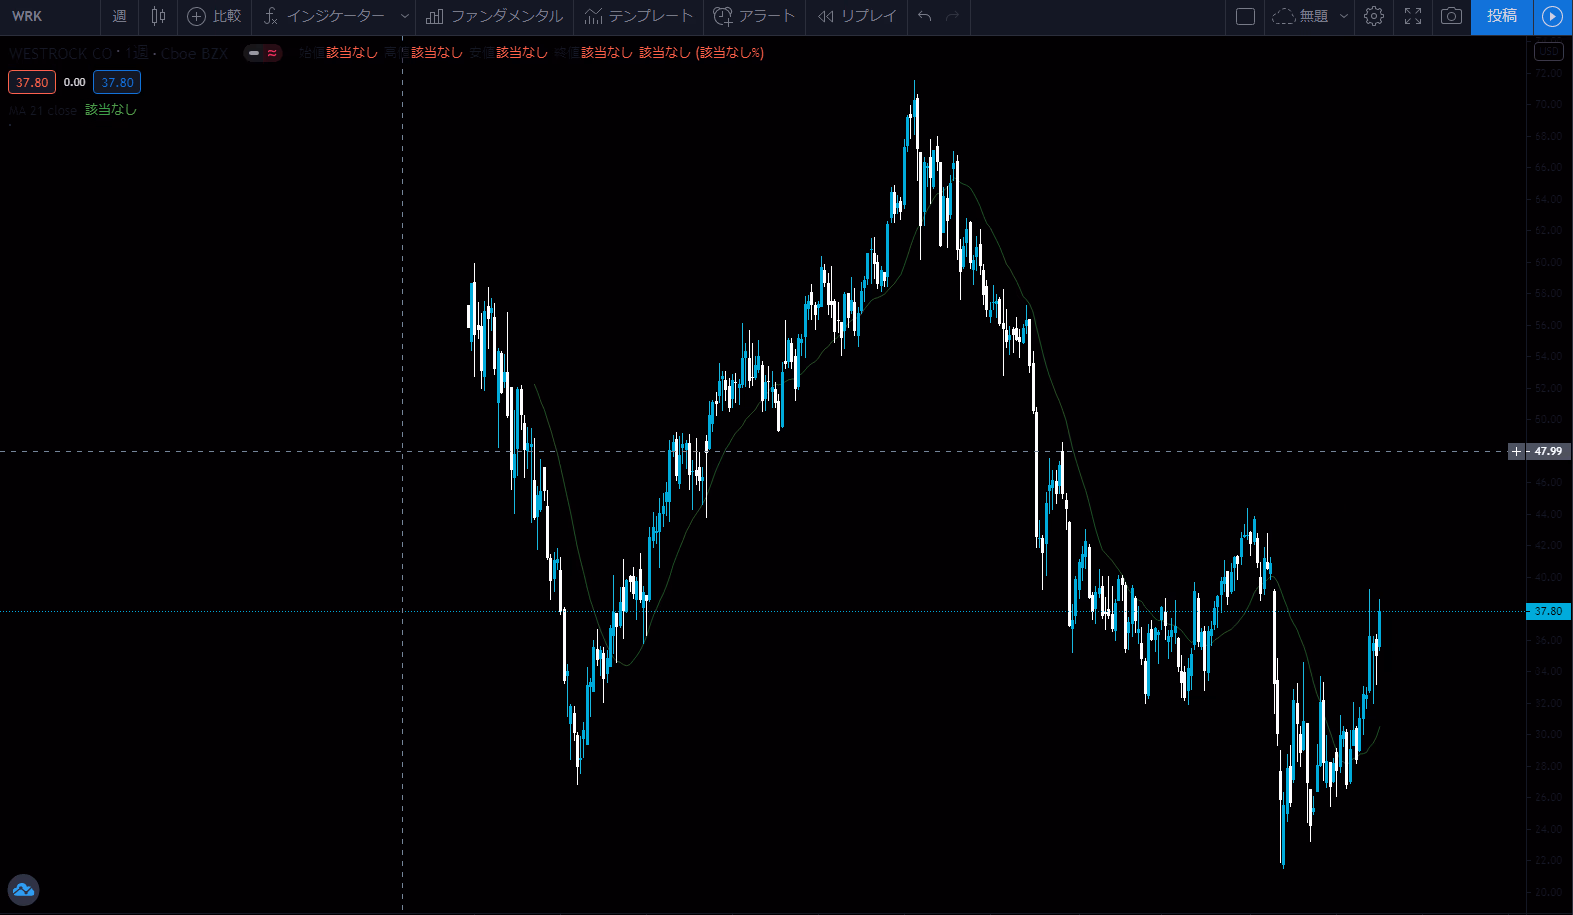
Task: Open the layout selection square icon
Action: click(1245, 16)
